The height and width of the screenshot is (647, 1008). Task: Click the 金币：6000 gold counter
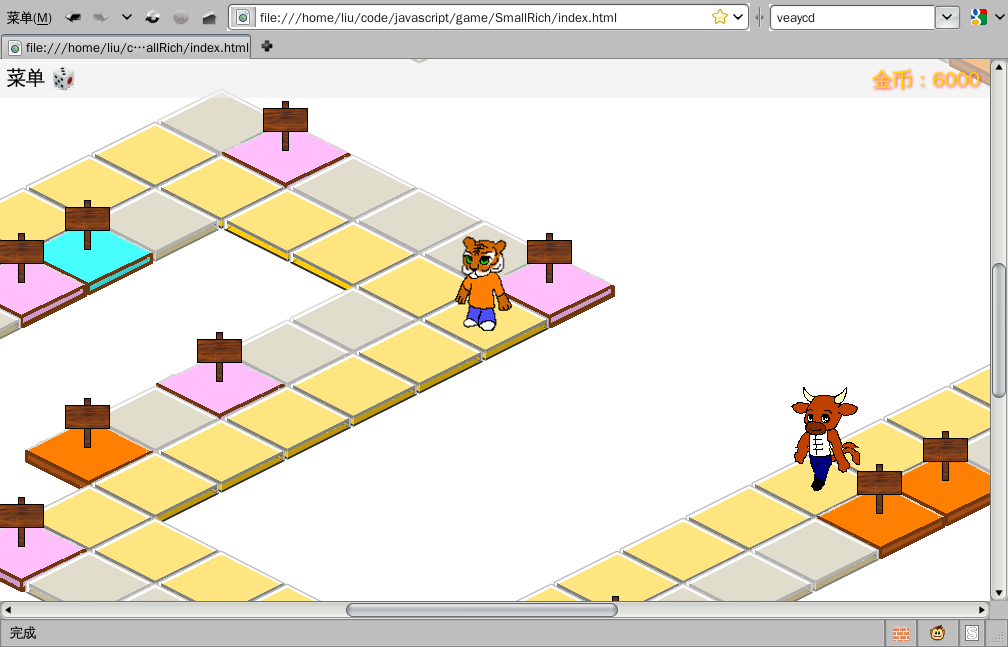(x=926, y=80)
